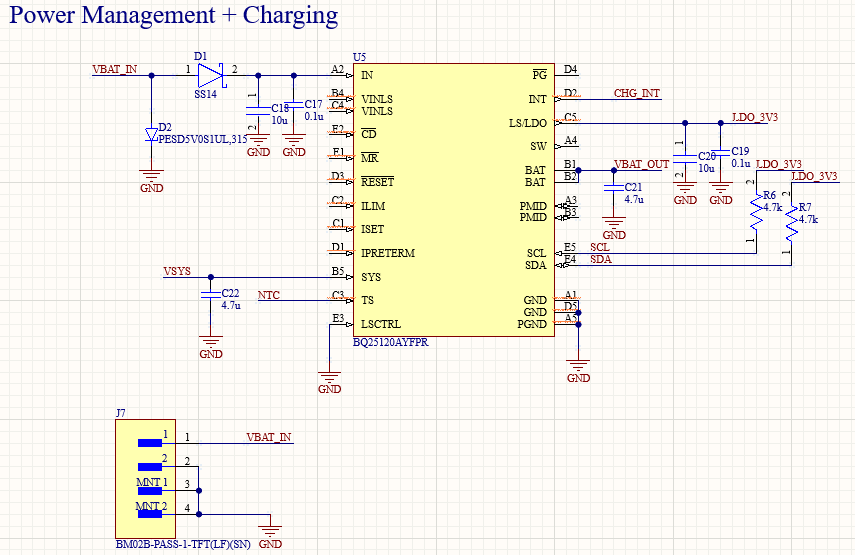Click the 4.7k value of R6
This screenshot has width=855, height=555.
click(773, 207)
